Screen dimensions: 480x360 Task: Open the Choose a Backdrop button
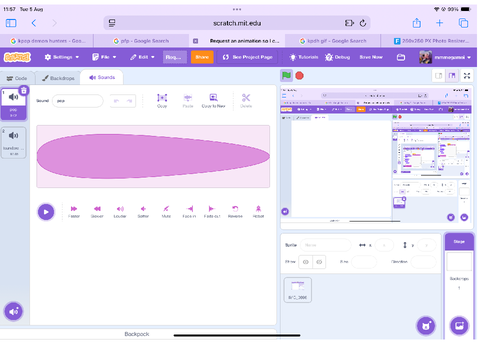(459, 326)
